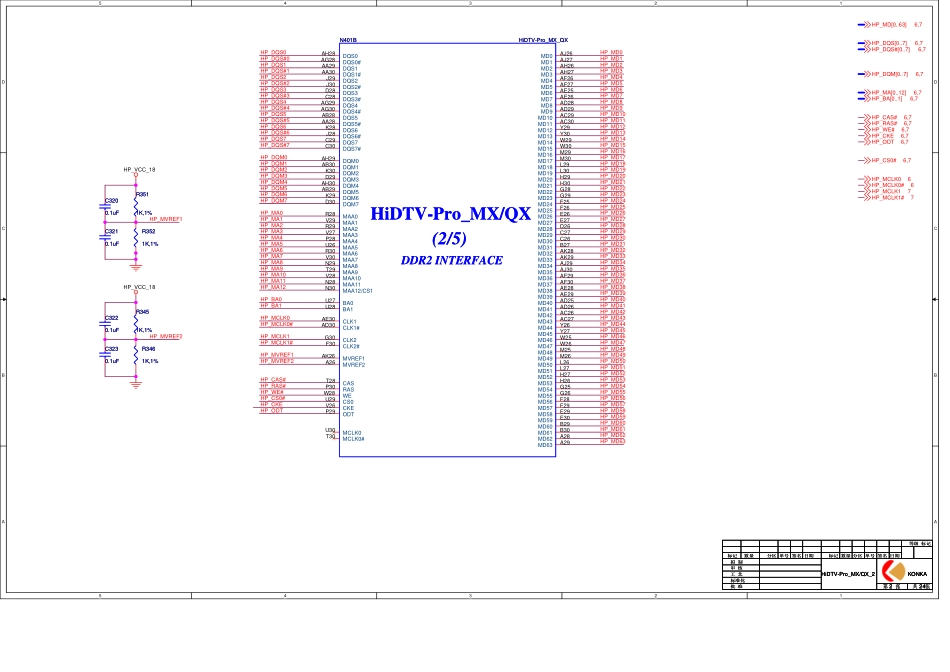Click the 'HP_MCLK1' net label at pin G30
This screenshot has width=950, height=672.
(x=275, y=336)
